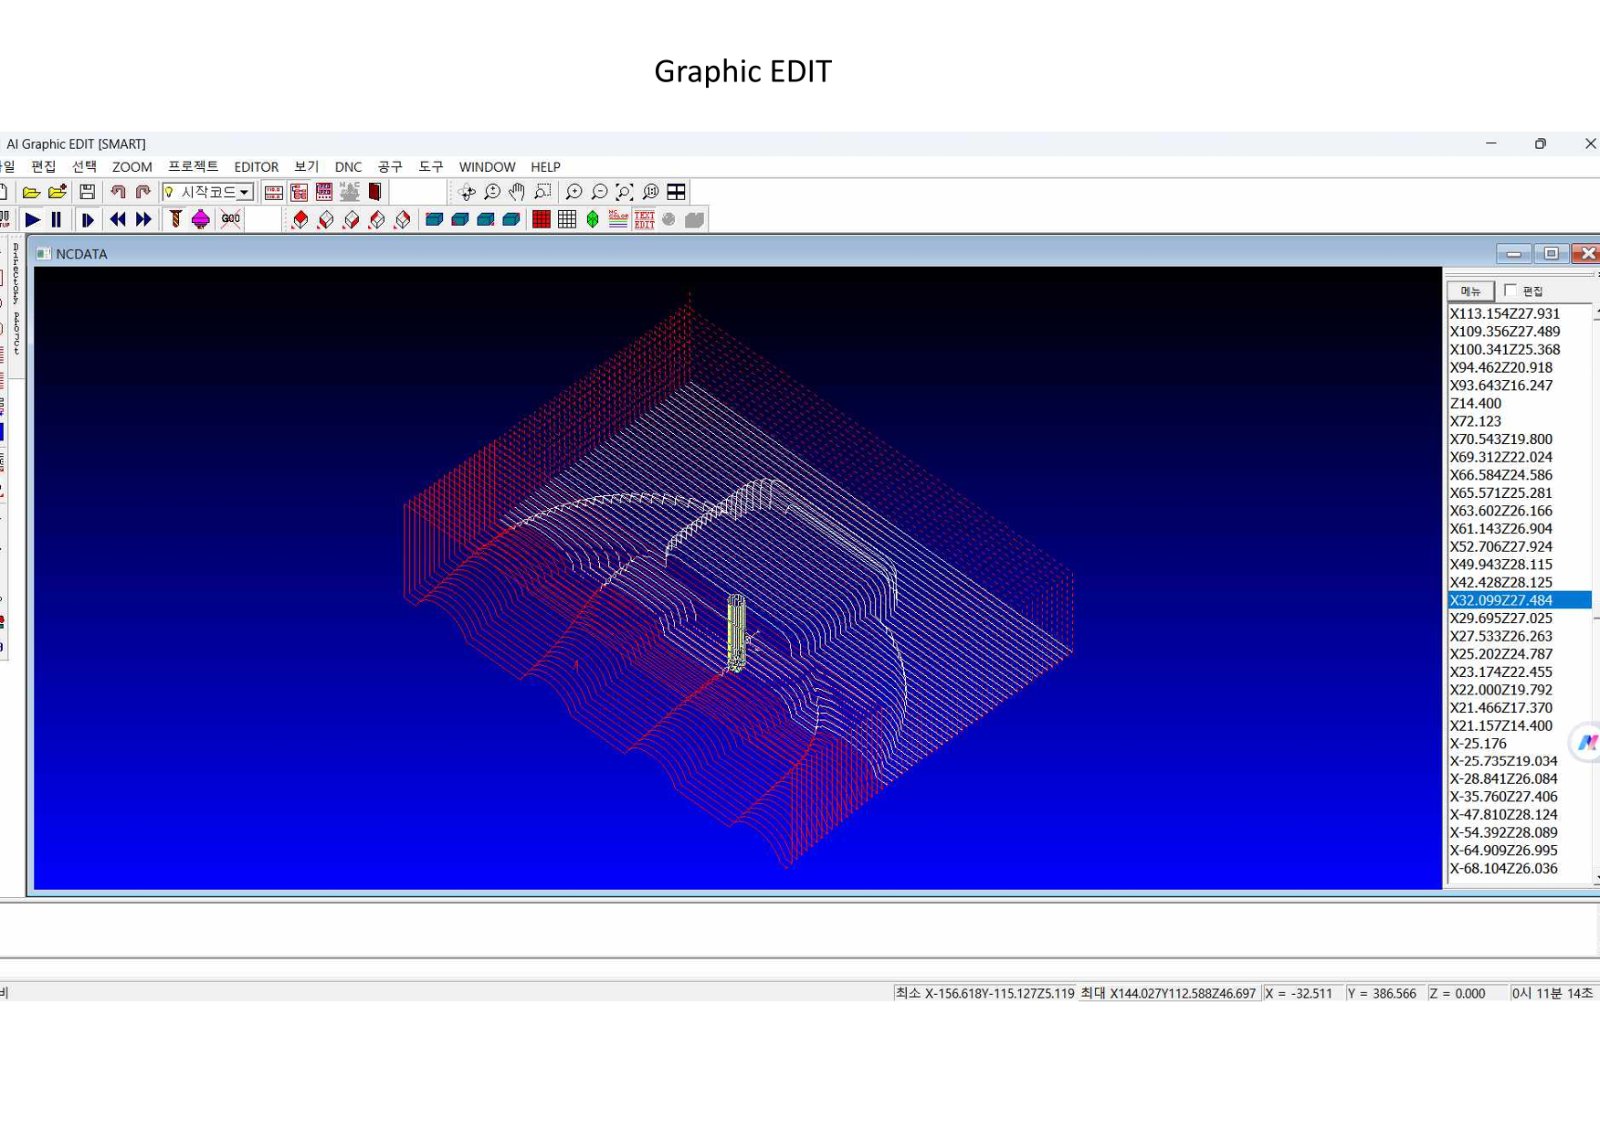Click the red grid shading icon

pyautogui.click(x=541, y=220)
